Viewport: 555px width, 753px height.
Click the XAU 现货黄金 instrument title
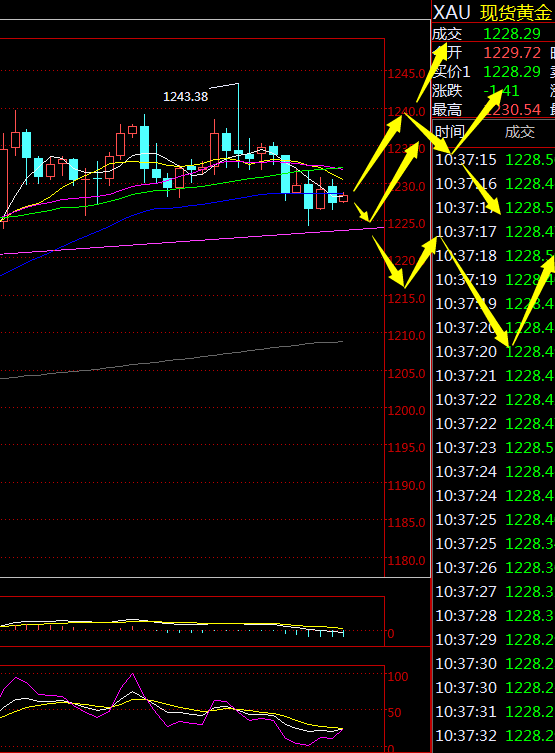493,12
